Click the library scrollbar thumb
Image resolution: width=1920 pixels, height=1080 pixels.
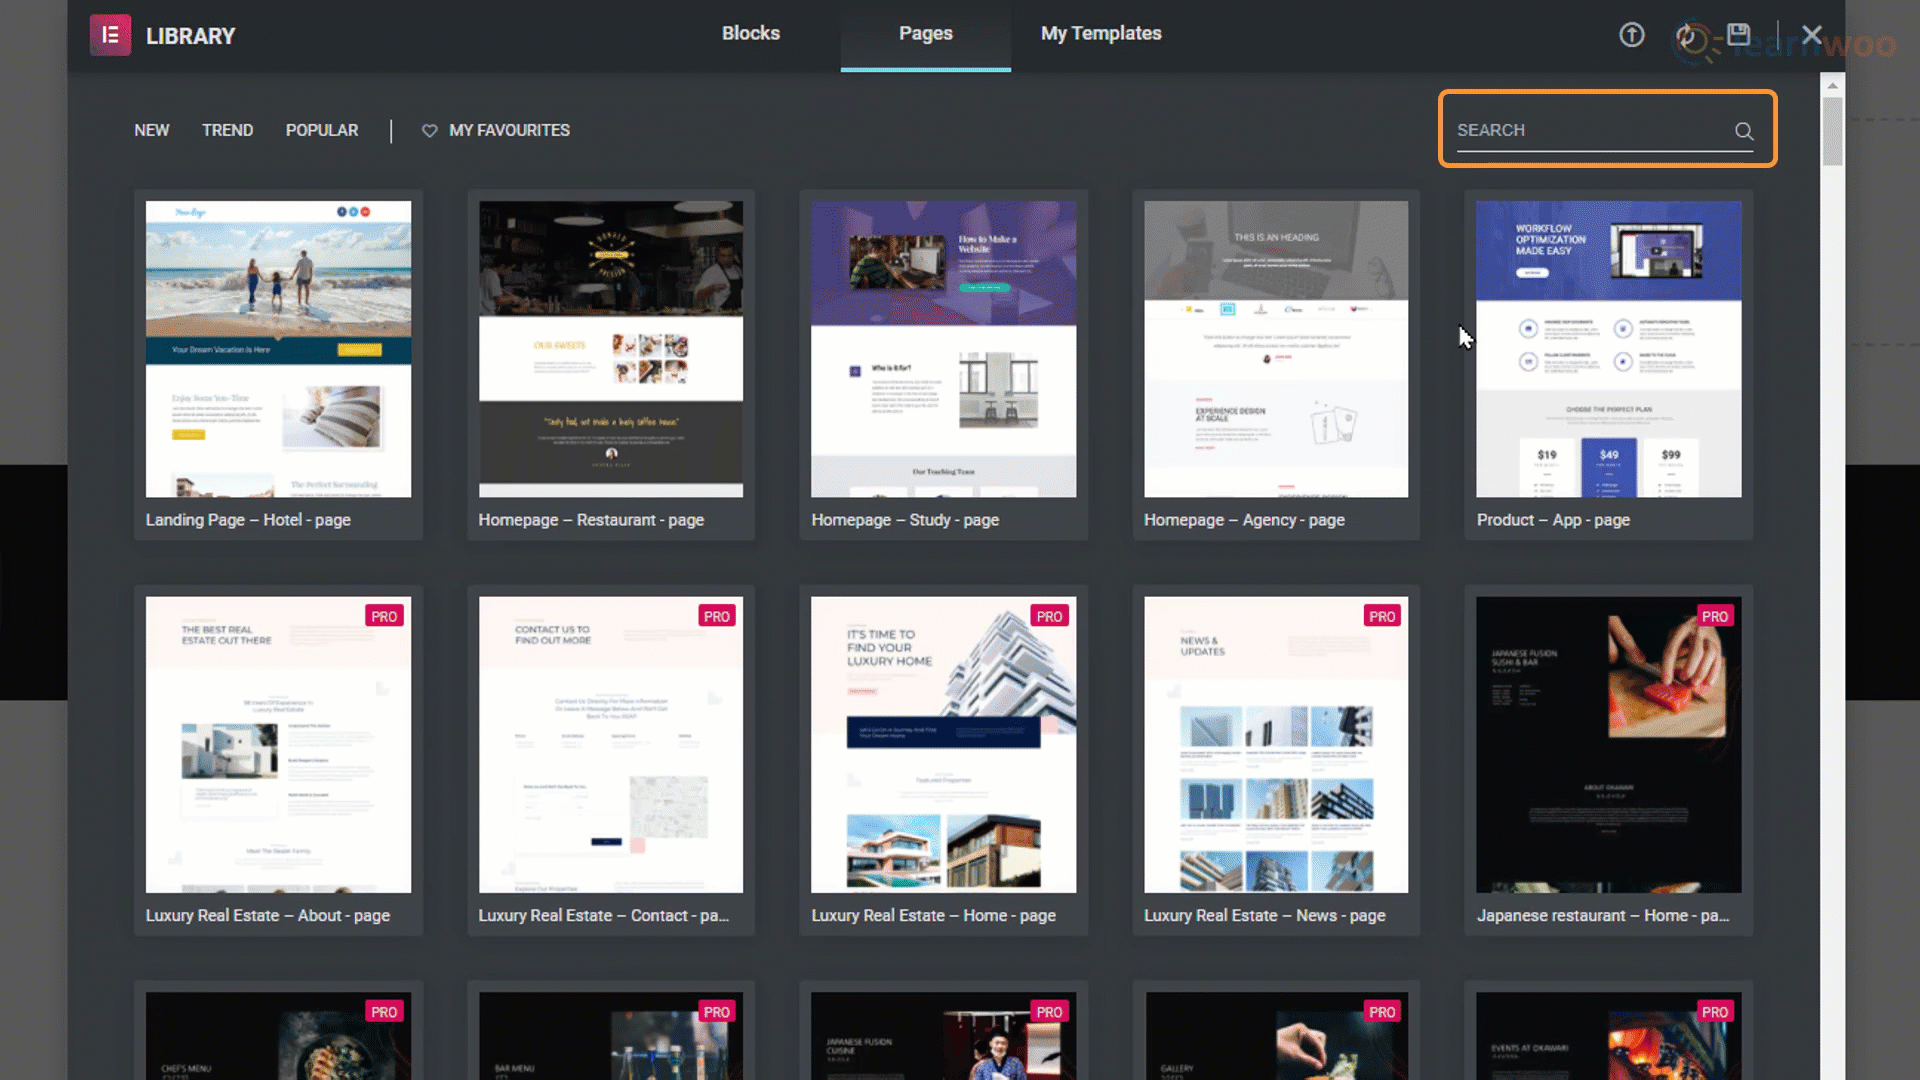click(1832, 131)
